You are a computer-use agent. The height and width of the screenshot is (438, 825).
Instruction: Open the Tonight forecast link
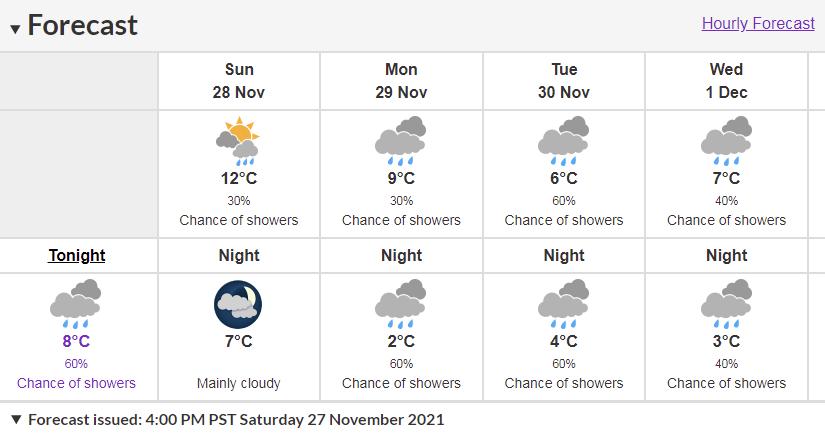coord(76,255)
